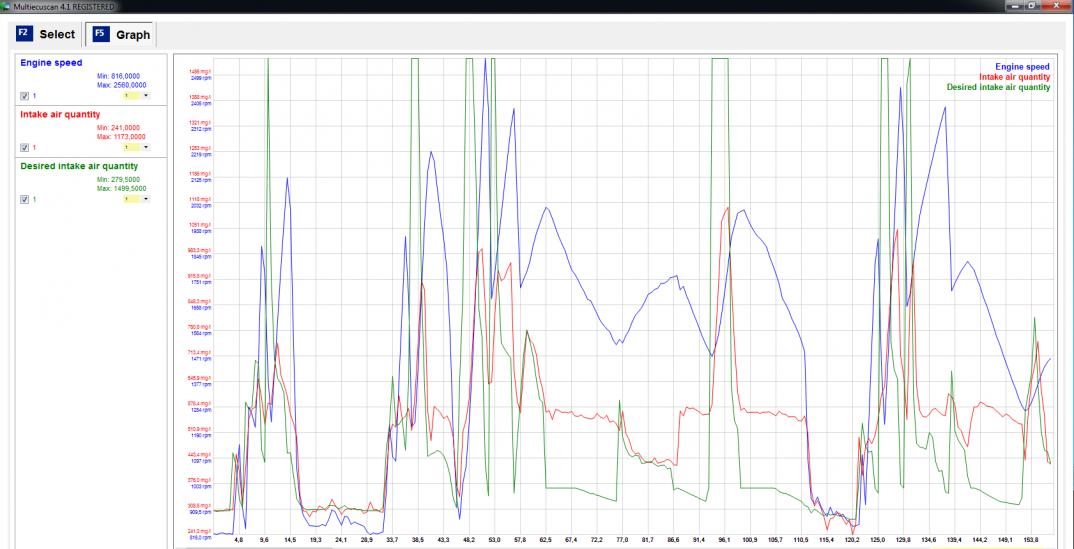This screenshot has height=549, width=1074.
Task: Click the 100,9 time axis tick label
Action: pos(750,540)
